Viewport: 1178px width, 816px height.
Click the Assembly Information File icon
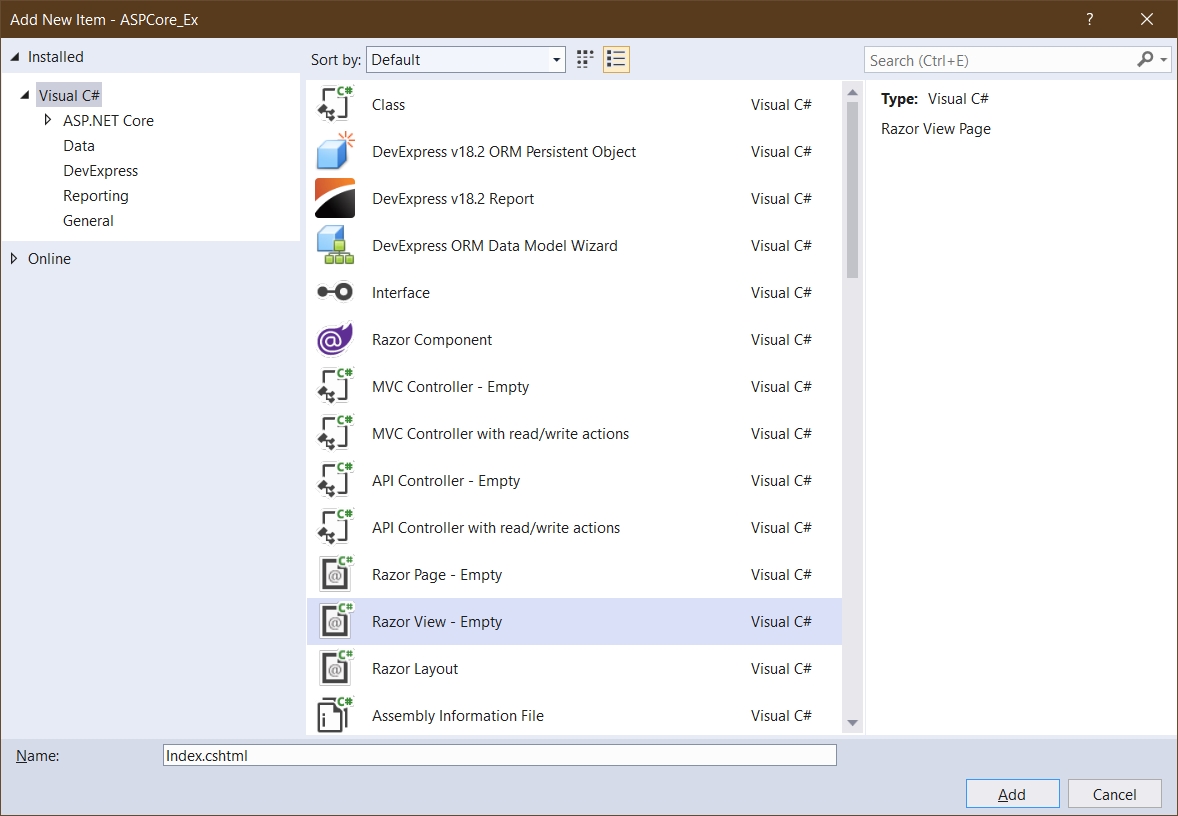click(335, 715)
